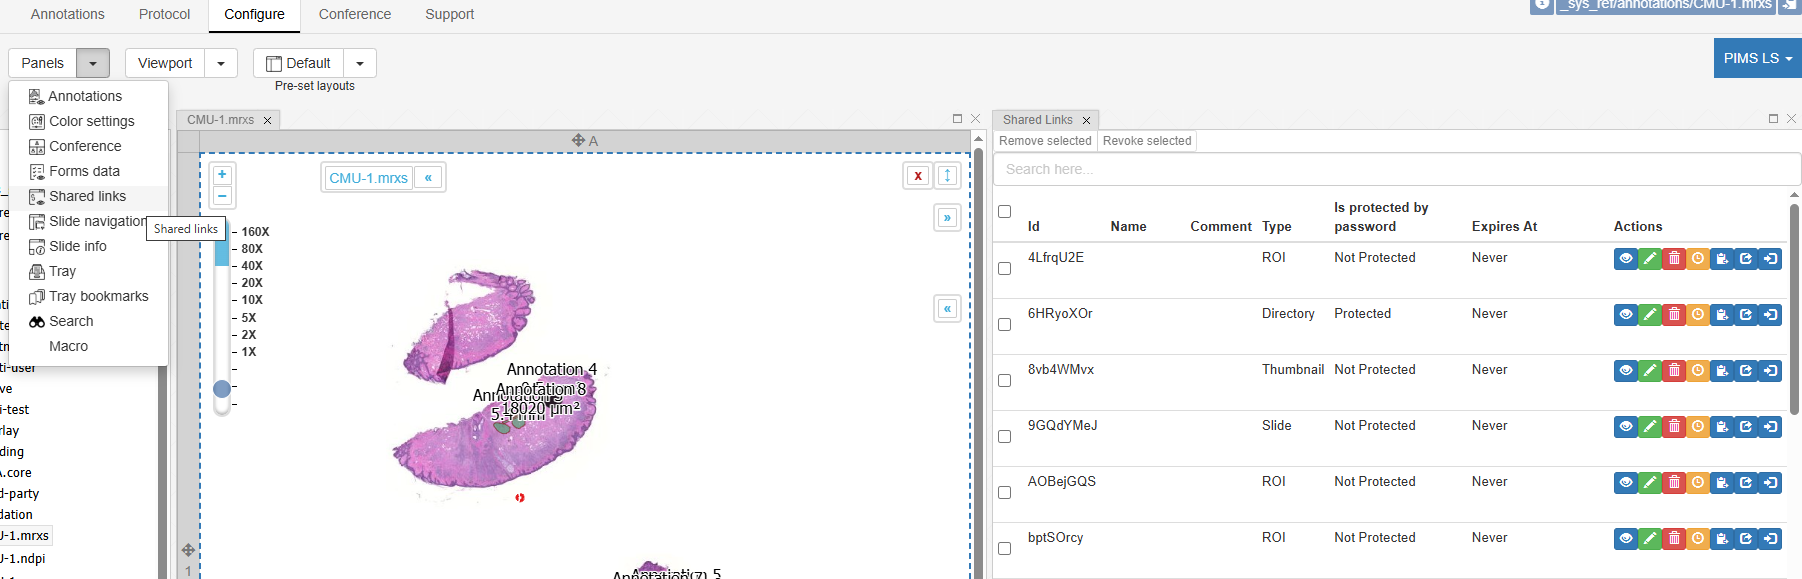Click the orange clock expiry icon for 9GQdYMeJ
The image size is (1802, 579).
pyautogui.click(x=1698, y=427)
